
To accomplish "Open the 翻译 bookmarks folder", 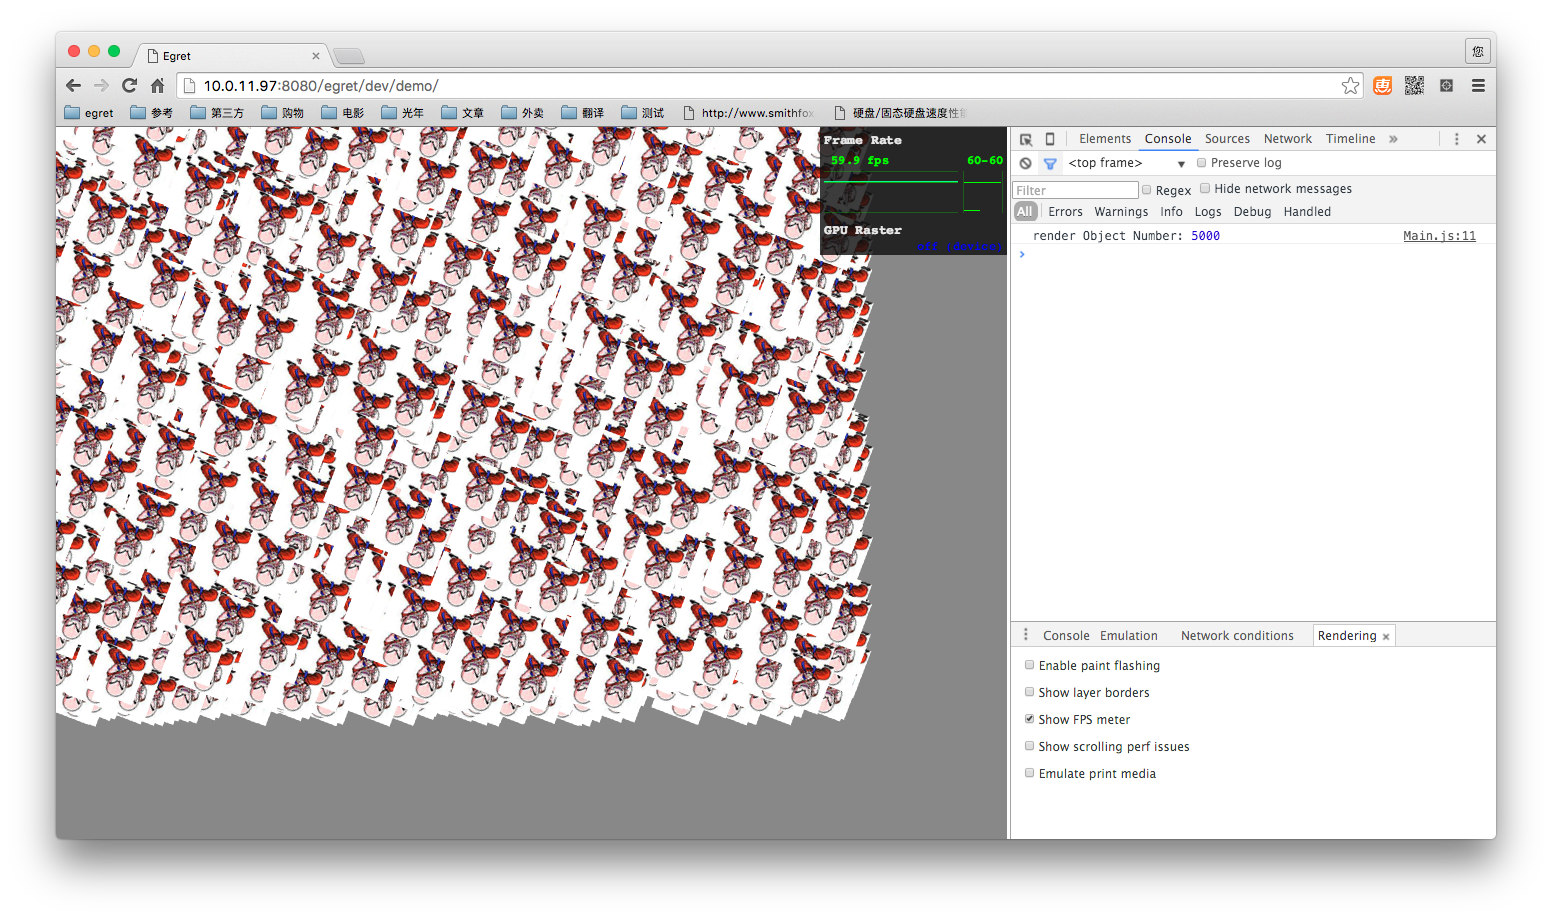I will pyautogui.click(x=583, y=113).
